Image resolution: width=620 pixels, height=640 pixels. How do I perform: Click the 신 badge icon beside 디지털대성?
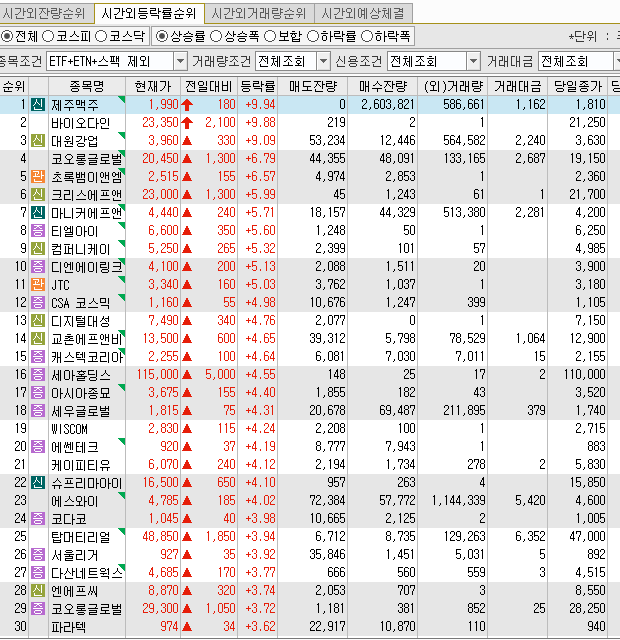(38, 320)
